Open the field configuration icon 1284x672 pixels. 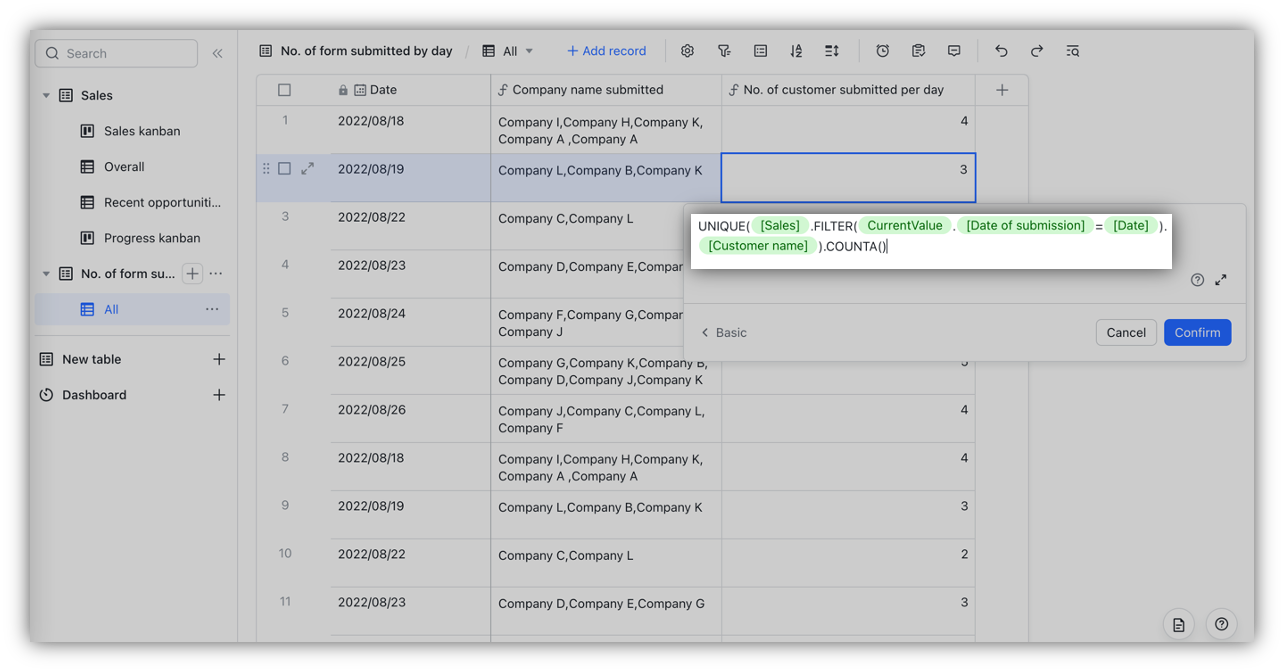[760, 51]
